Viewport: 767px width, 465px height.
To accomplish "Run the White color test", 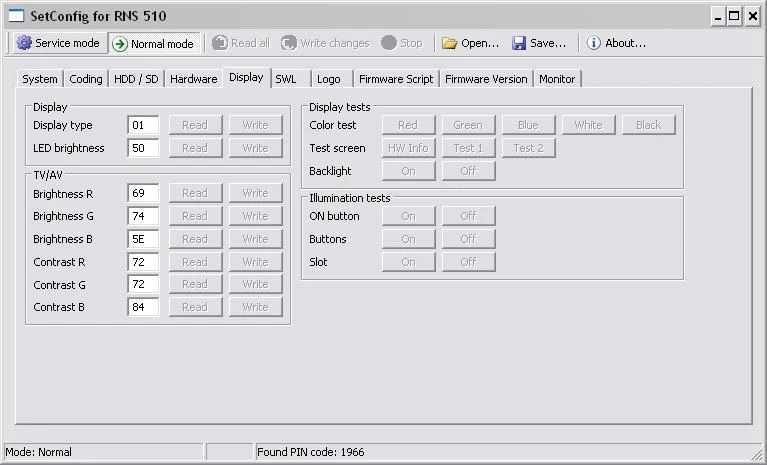I will [x=588, y=125].
